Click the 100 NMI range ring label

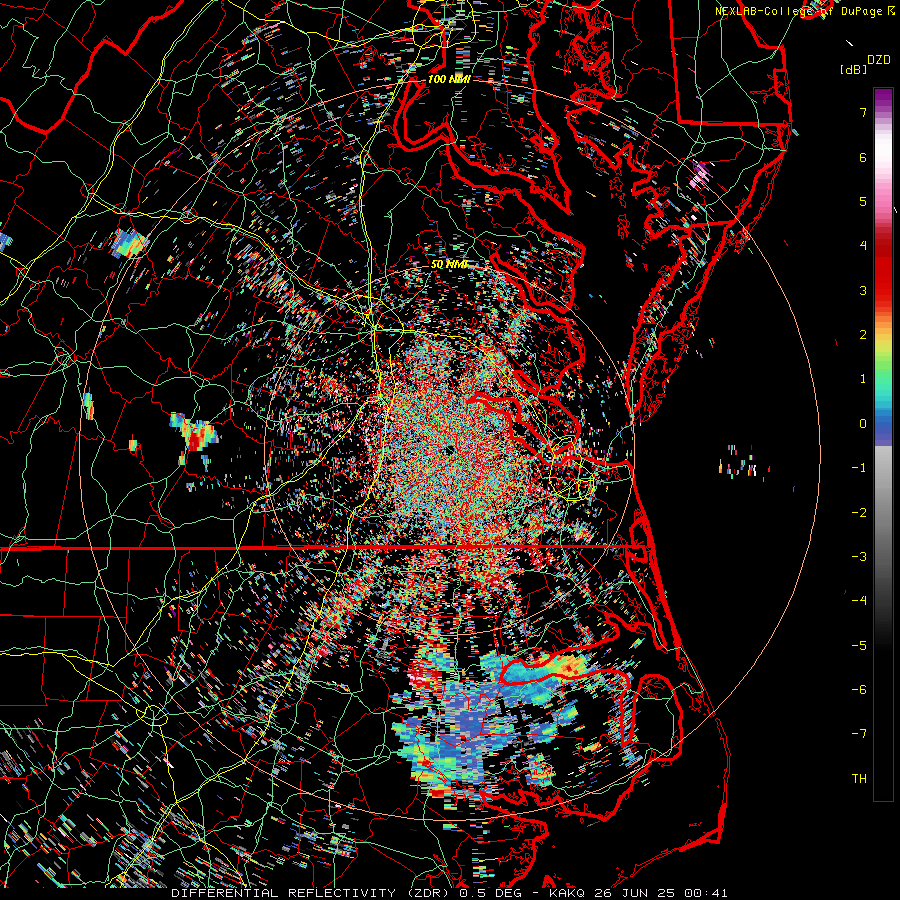(449, 79)
